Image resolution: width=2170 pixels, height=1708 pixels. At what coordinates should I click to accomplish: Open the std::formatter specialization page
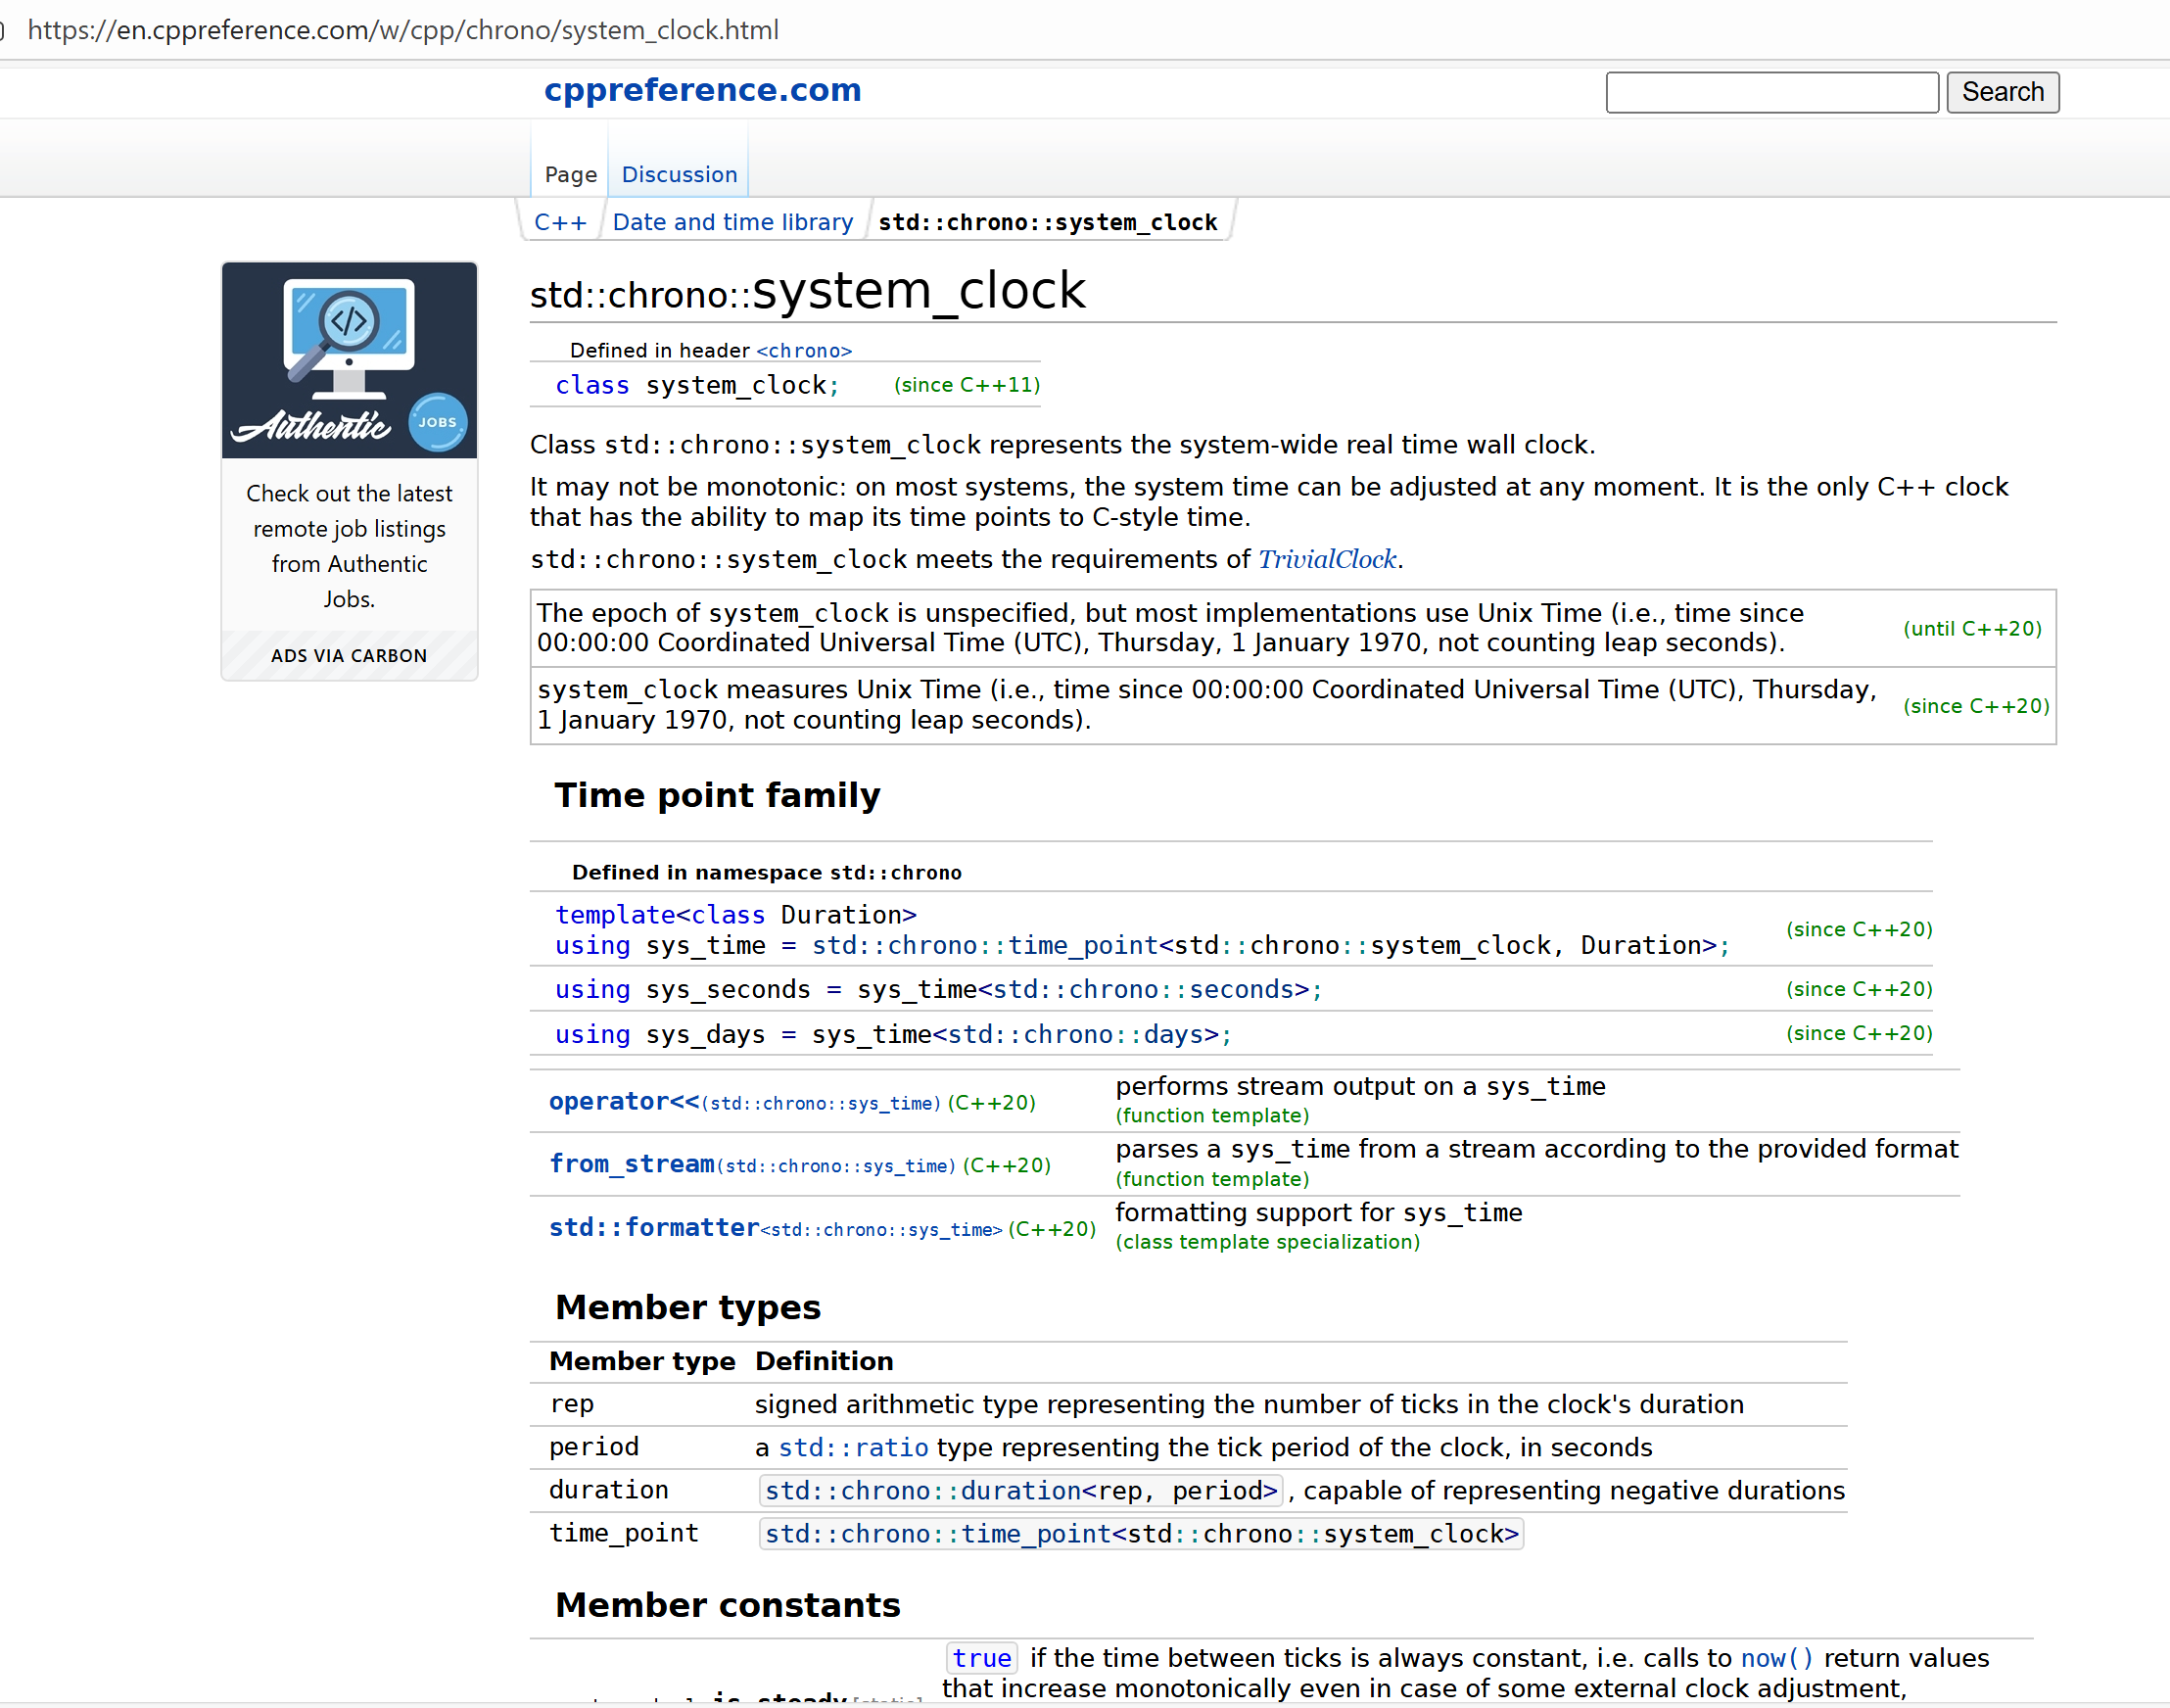pos(652,1227)
